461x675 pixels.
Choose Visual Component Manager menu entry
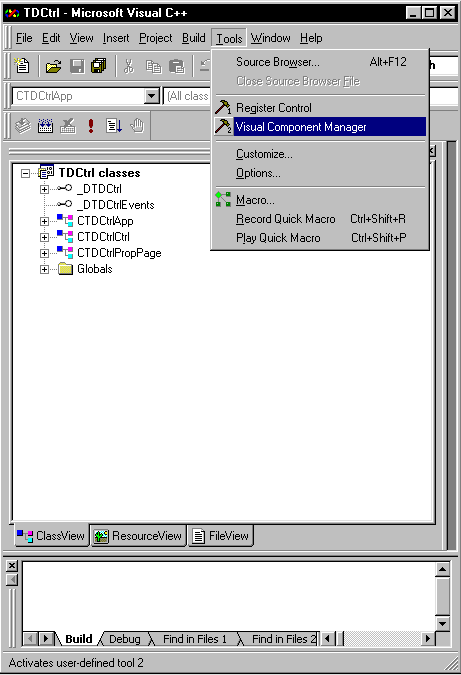pos(320,127)
